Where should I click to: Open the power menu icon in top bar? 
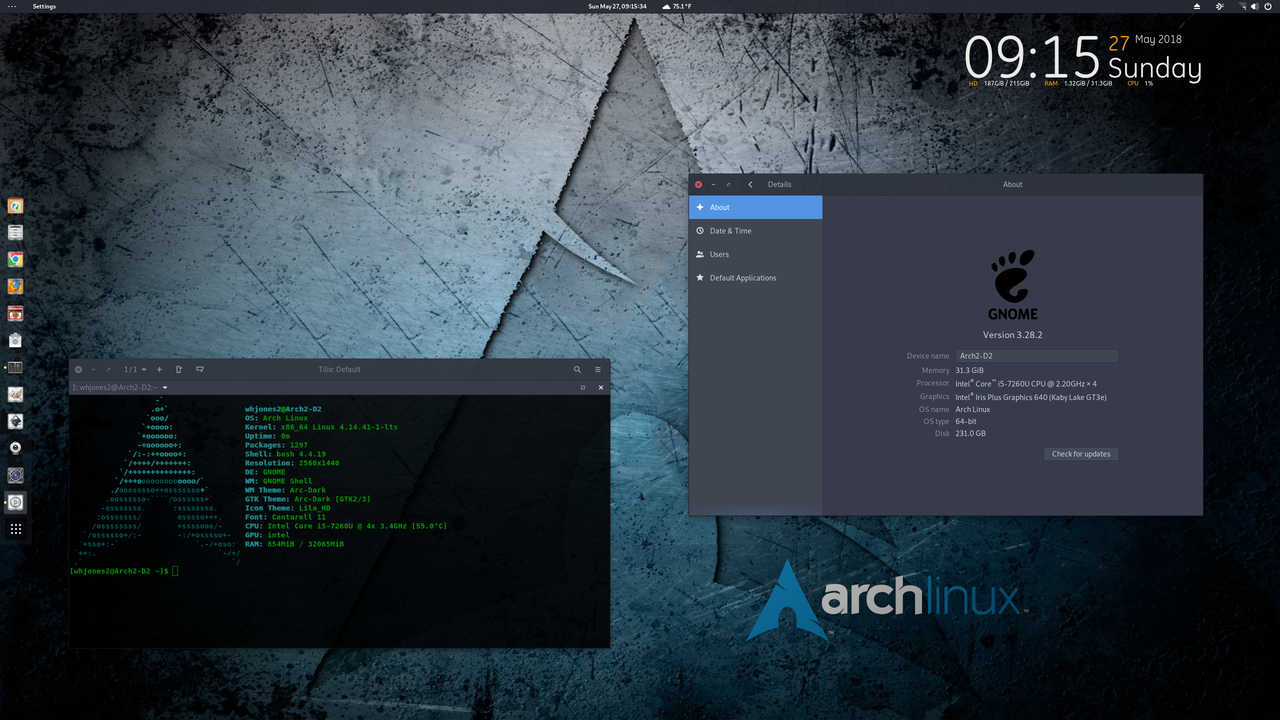[x=1269, y=6]
